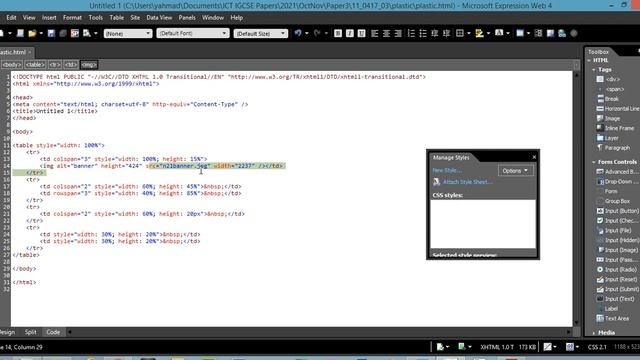Viewport: 640px width, 360px height.
Task: Select <div> tag in Toolbox
Action: click(x=613, y=80)
